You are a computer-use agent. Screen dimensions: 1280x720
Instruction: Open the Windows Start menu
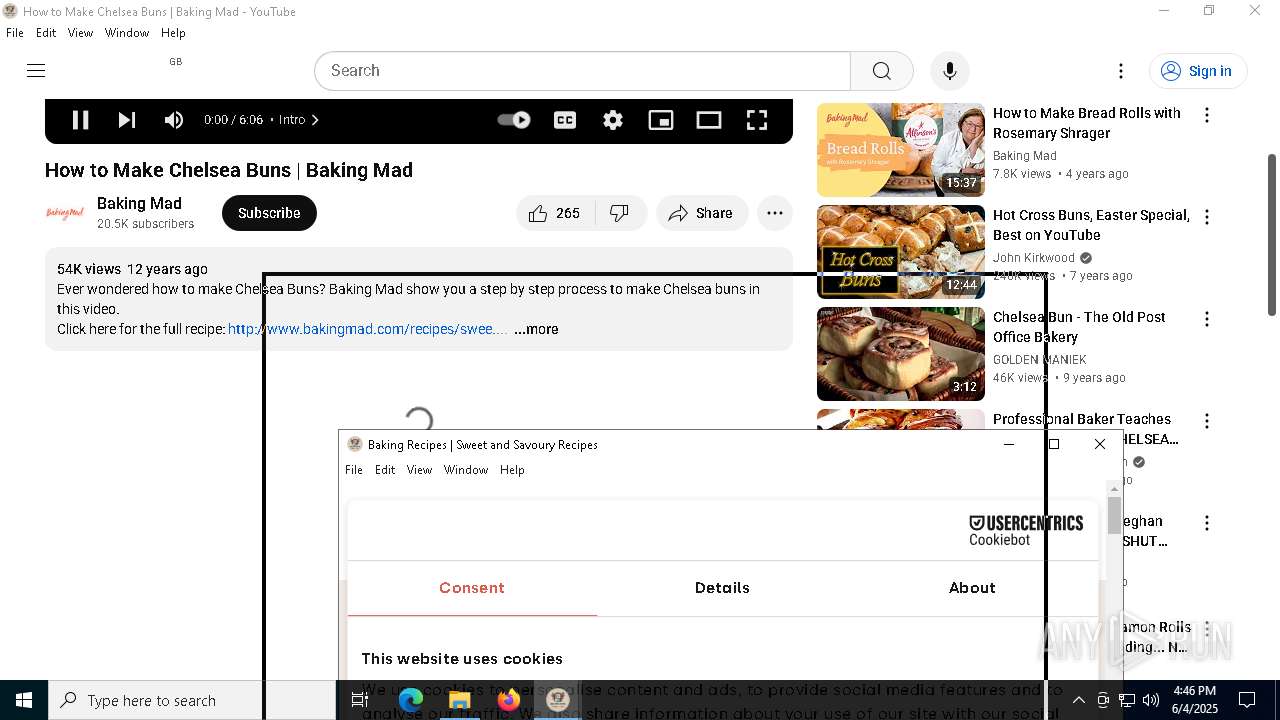(x=24, y=700)
